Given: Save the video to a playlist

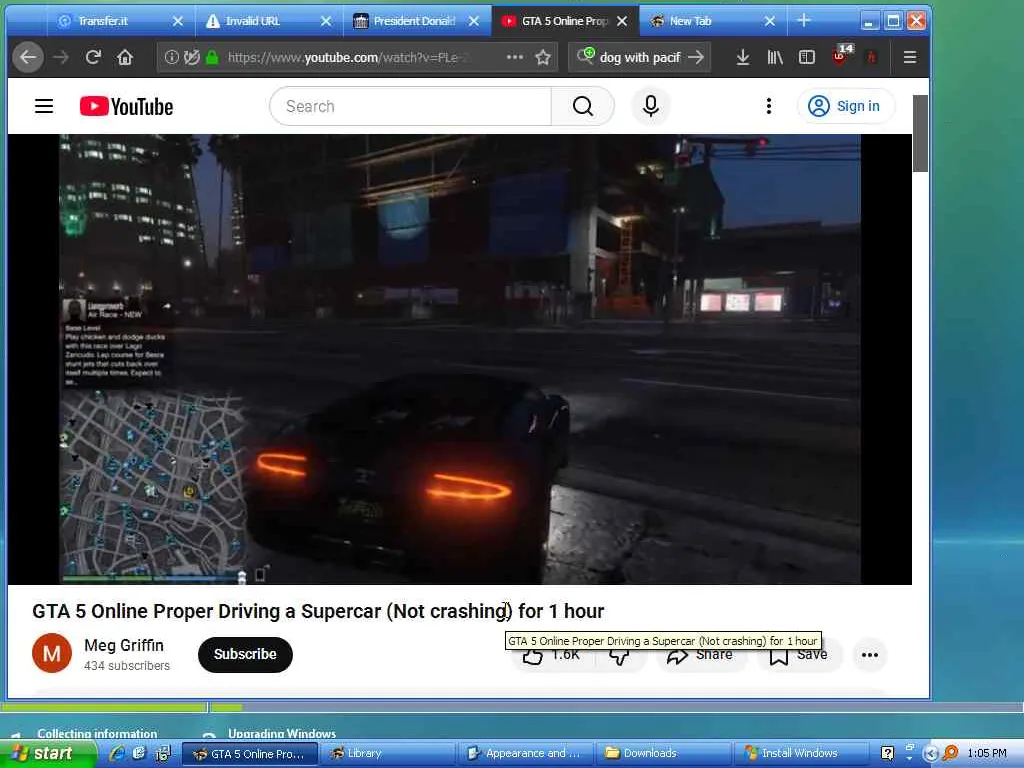Looking at the screenshot, I should coord(799,655).
